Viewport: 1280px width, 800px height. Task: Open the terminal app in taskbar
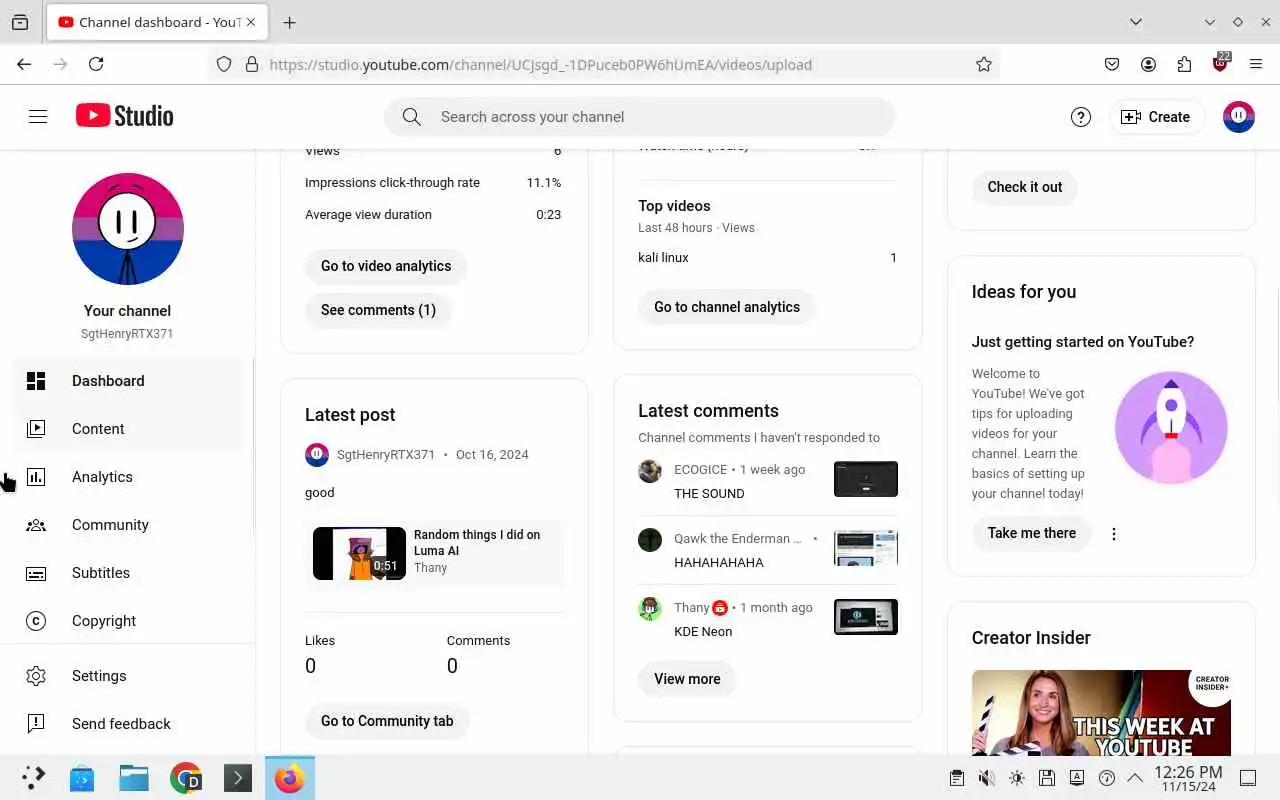(x=238, y=778)
